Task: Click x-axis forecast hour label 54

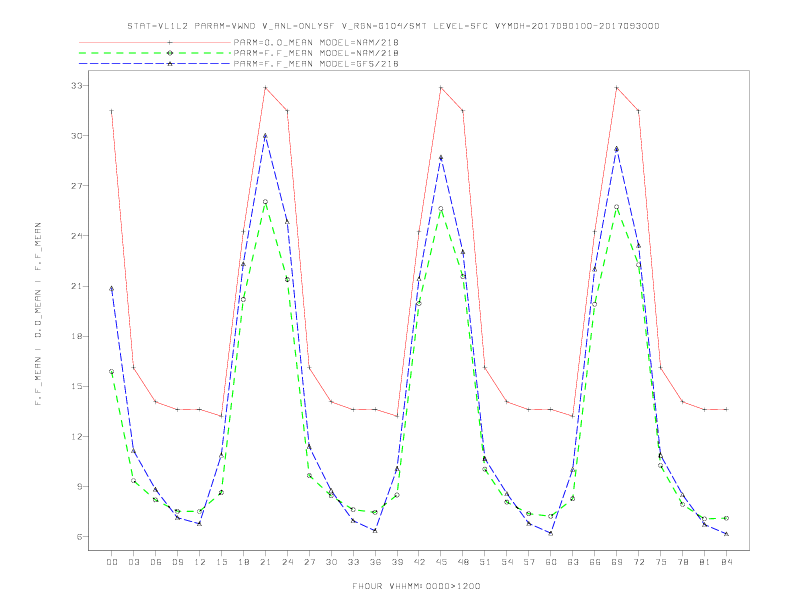Action: [507, 562]
